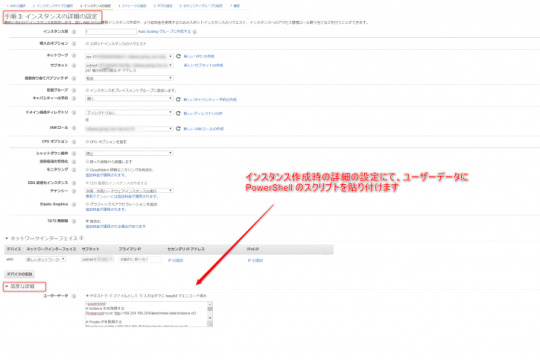
Task: Open the サブネット dropdown
Action: pos(129,65)
